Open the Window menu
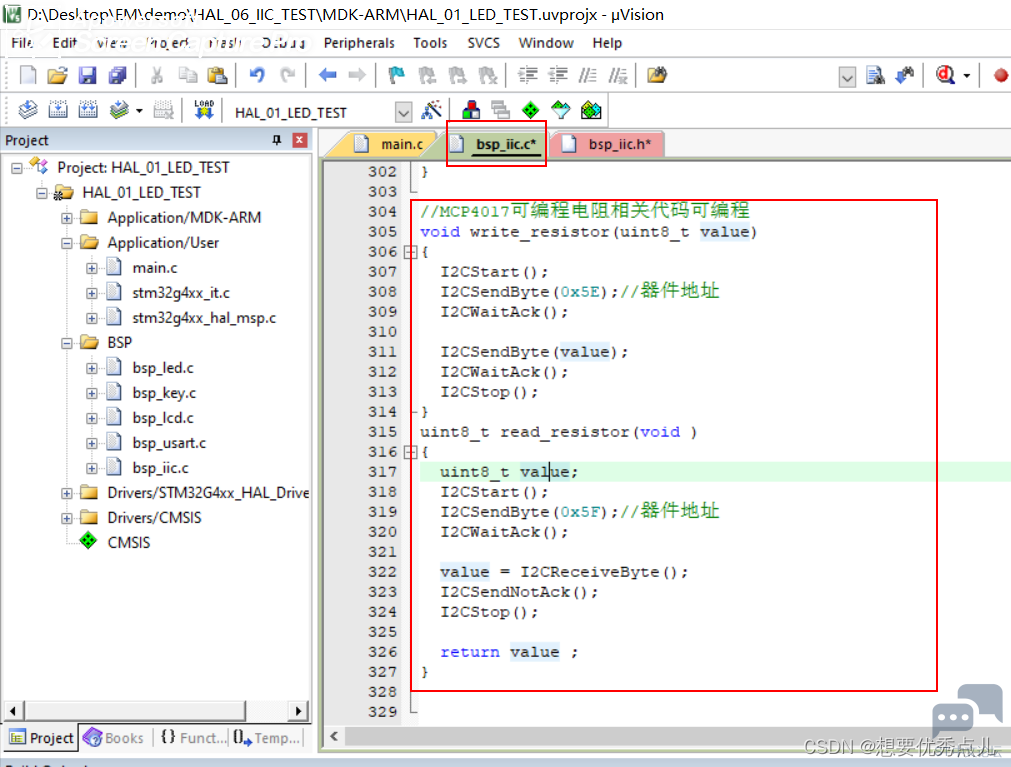This screenshot has height=767, width=1011. coord(546,43)
